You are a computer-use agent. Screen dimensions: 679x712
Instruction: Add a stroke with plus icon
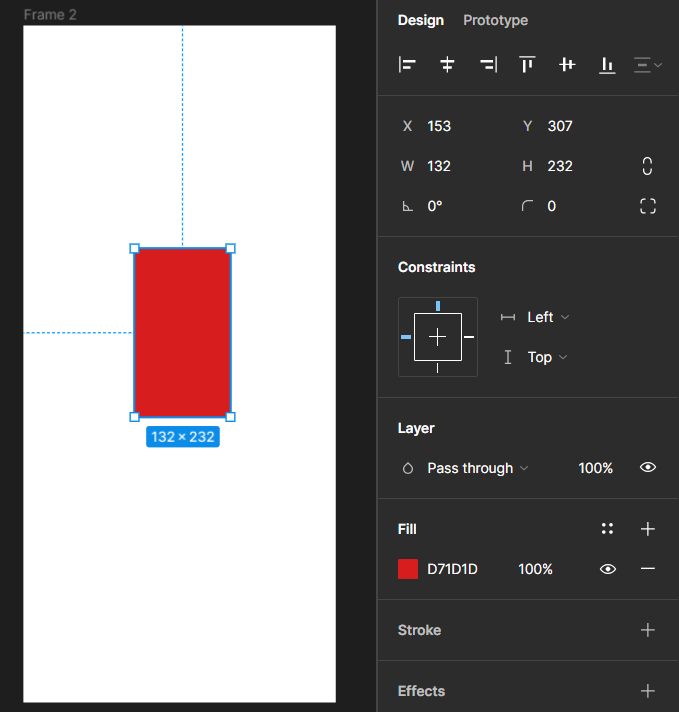pyautogui.click(x=648, y=630)
